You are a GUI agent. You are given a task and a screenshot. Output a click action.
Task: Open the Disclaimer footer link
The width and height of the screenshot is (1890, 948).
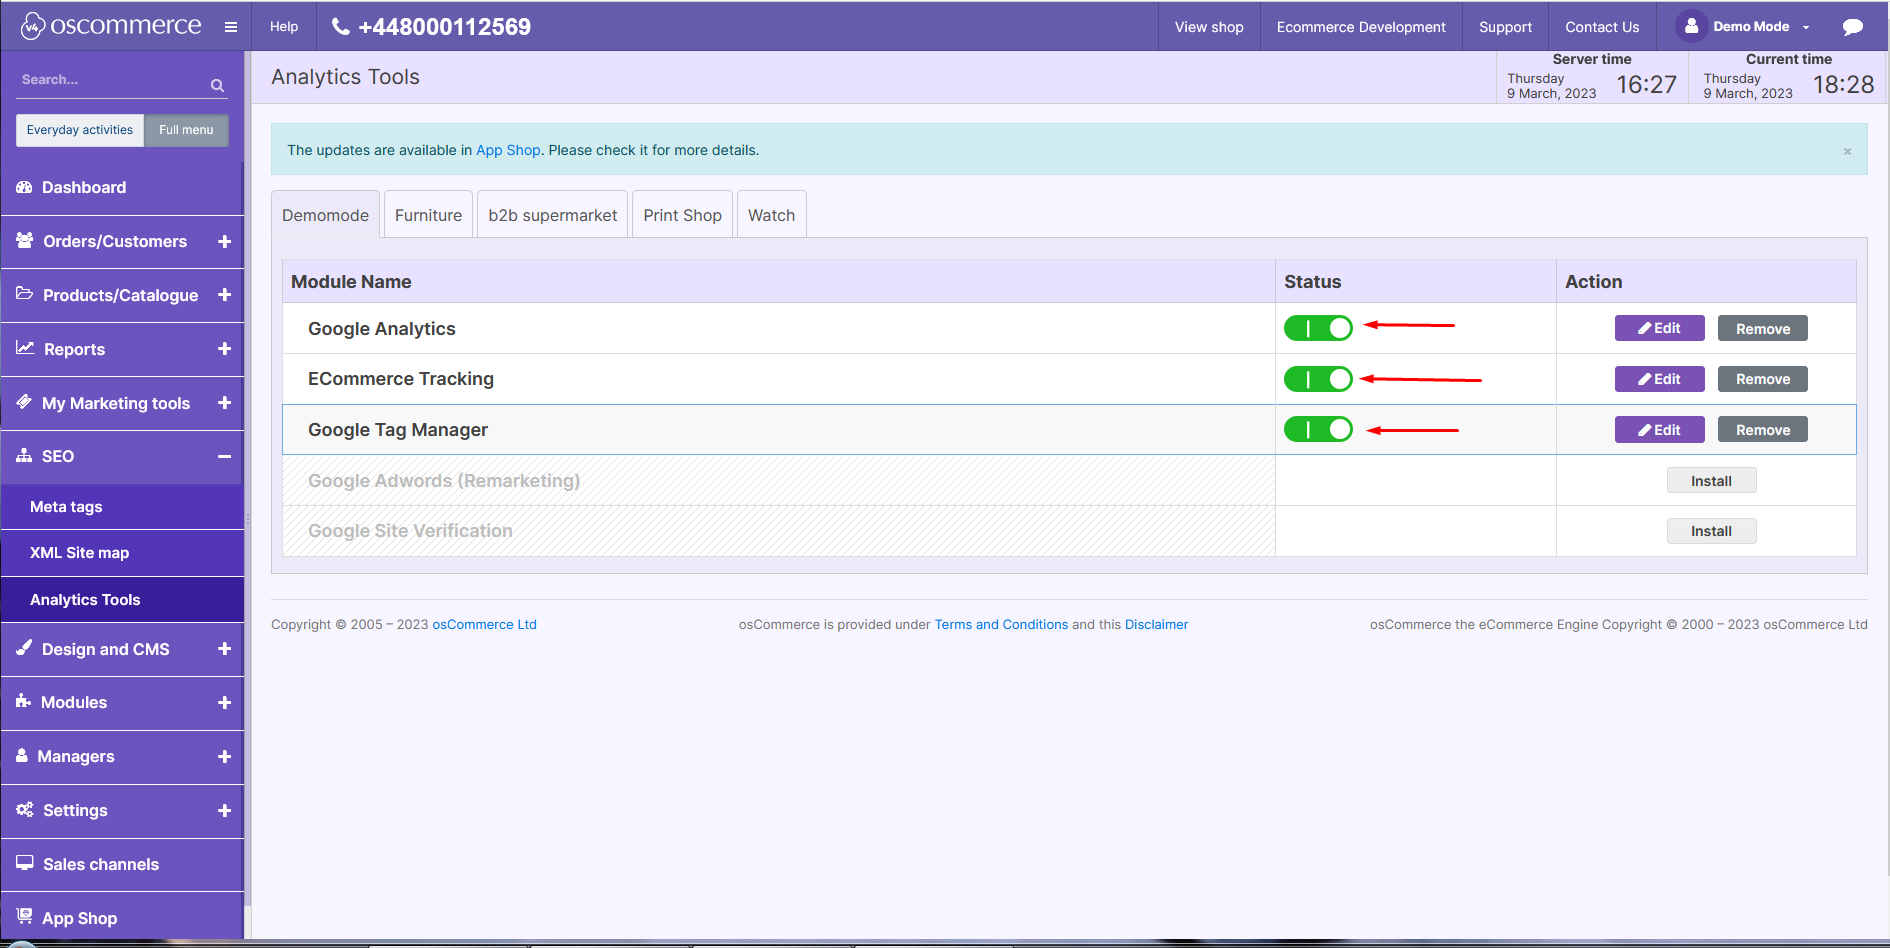click(1156, 624)
